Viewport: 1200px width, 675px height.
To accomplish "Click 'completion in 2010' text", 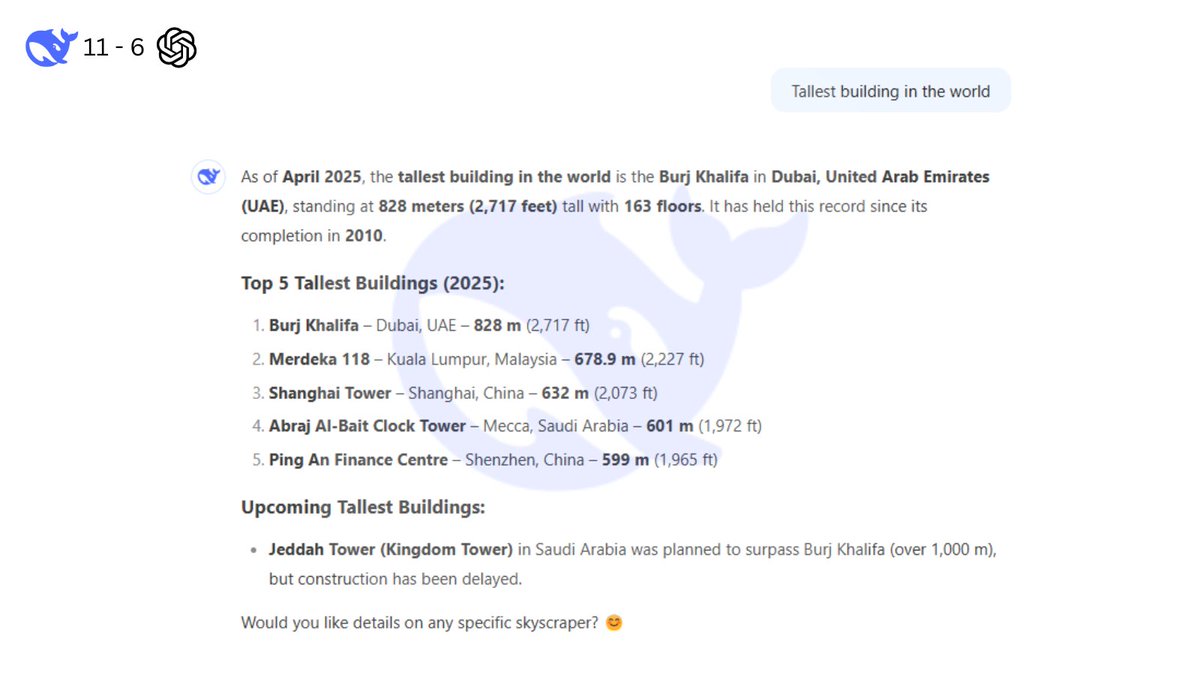I will click(312, 236).
